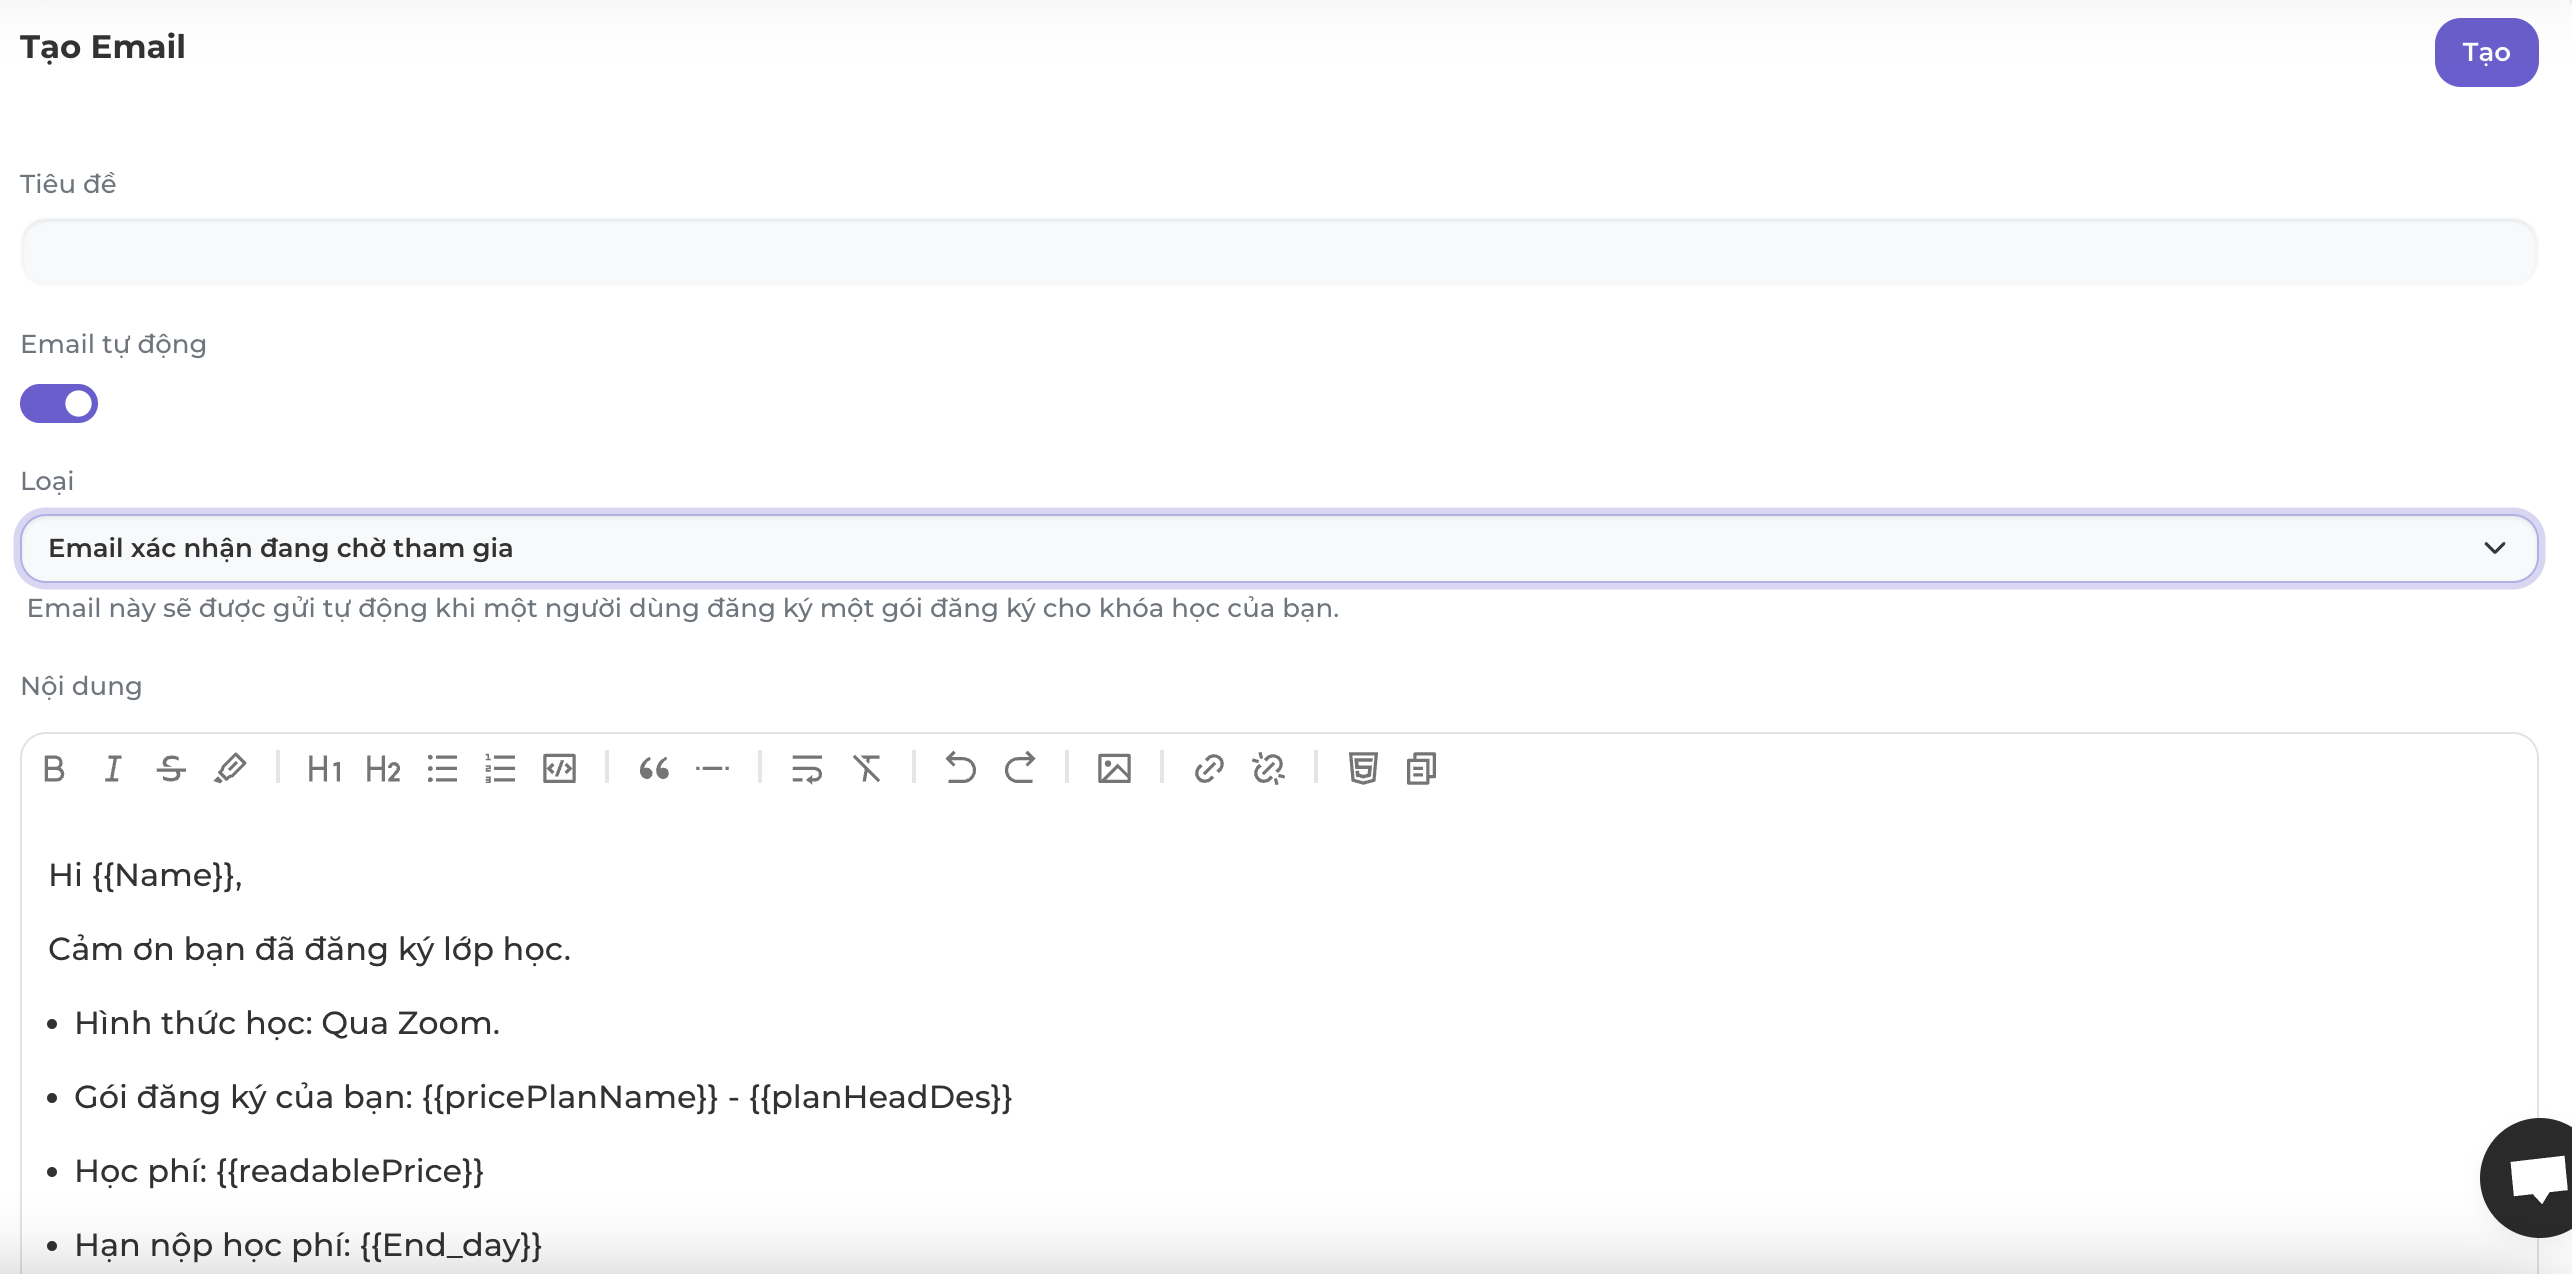Image resolution: width=2572 pixels, height=1274 pixels.
Task: Set Heading 2 style
Action: point(383,769)
